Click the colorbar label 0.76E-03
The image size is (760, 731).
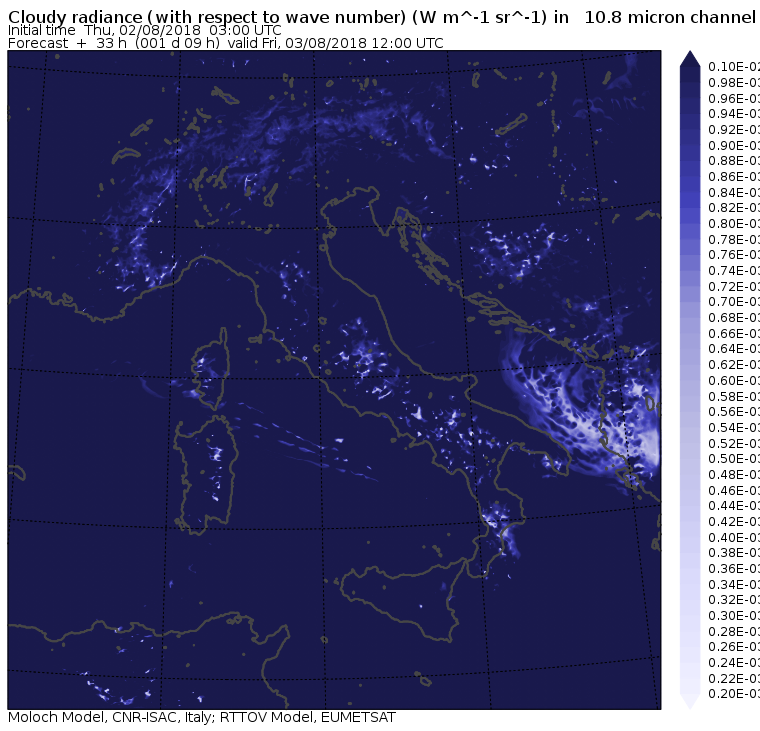[x=734, y=255]
